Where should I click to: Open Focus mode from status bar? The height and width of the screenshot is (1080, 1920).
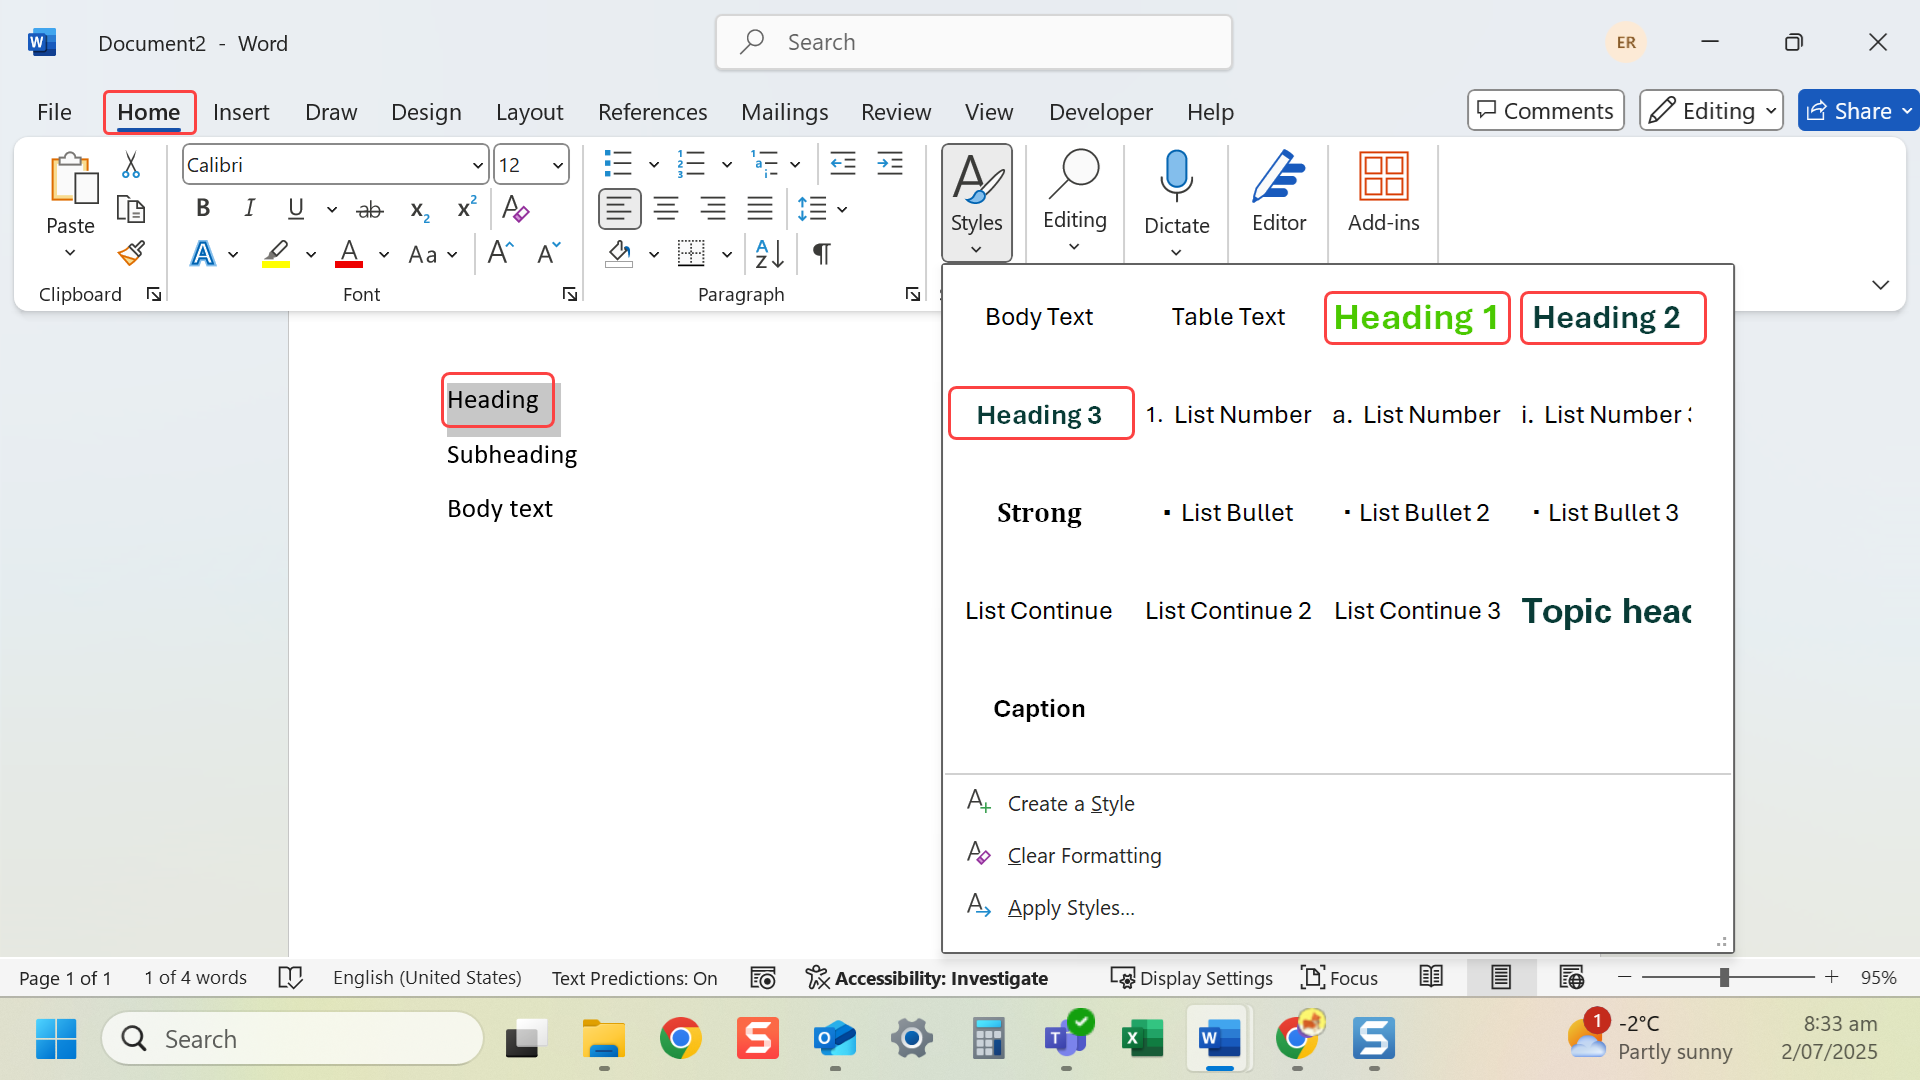pos(1339,977)
